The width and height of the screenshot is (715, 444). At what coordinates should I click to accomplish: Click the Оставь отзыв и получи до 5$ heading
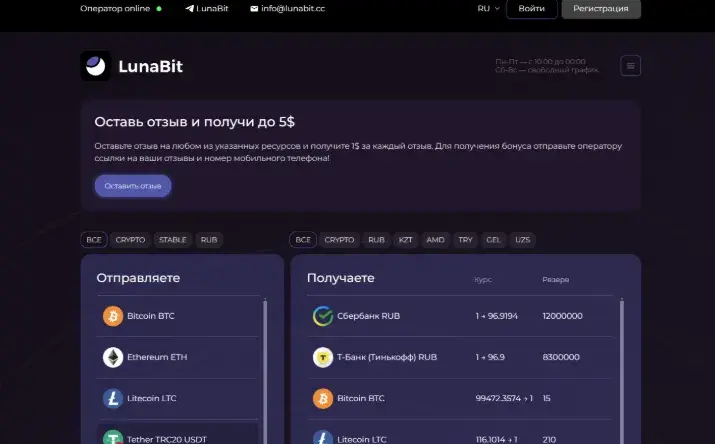coord(195,122)
